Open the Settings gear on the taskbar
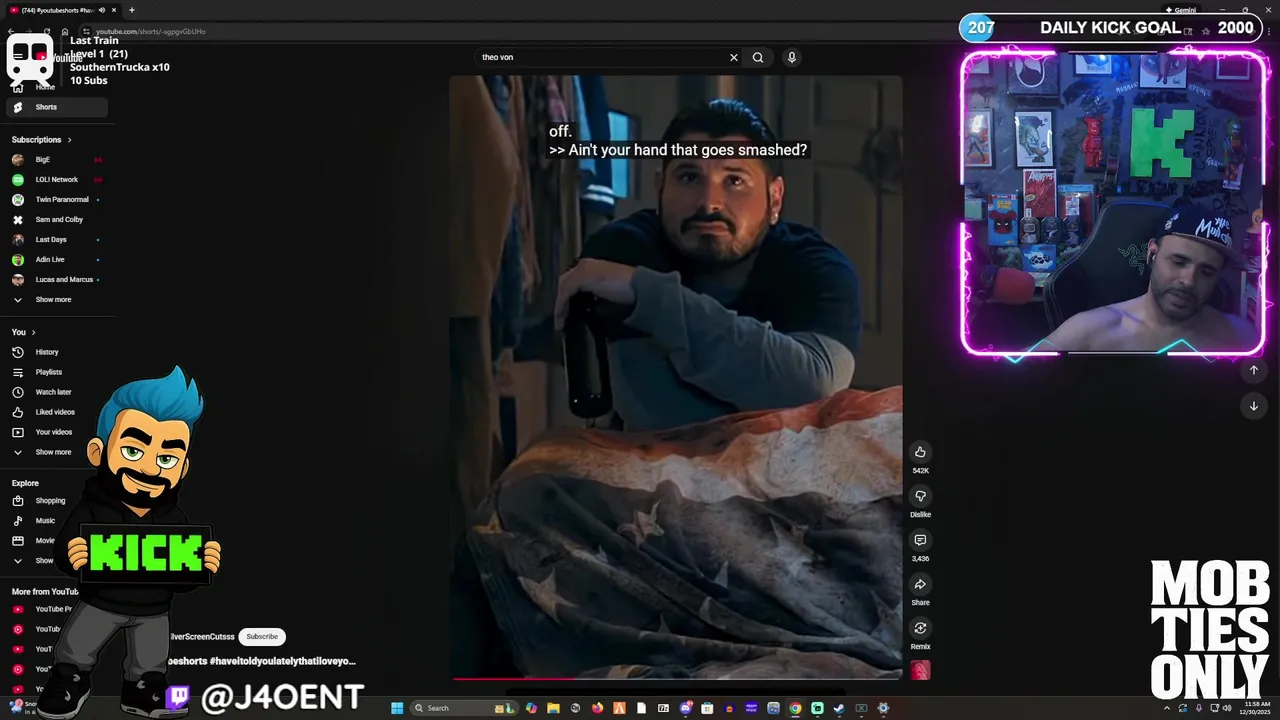 point(883,708)
